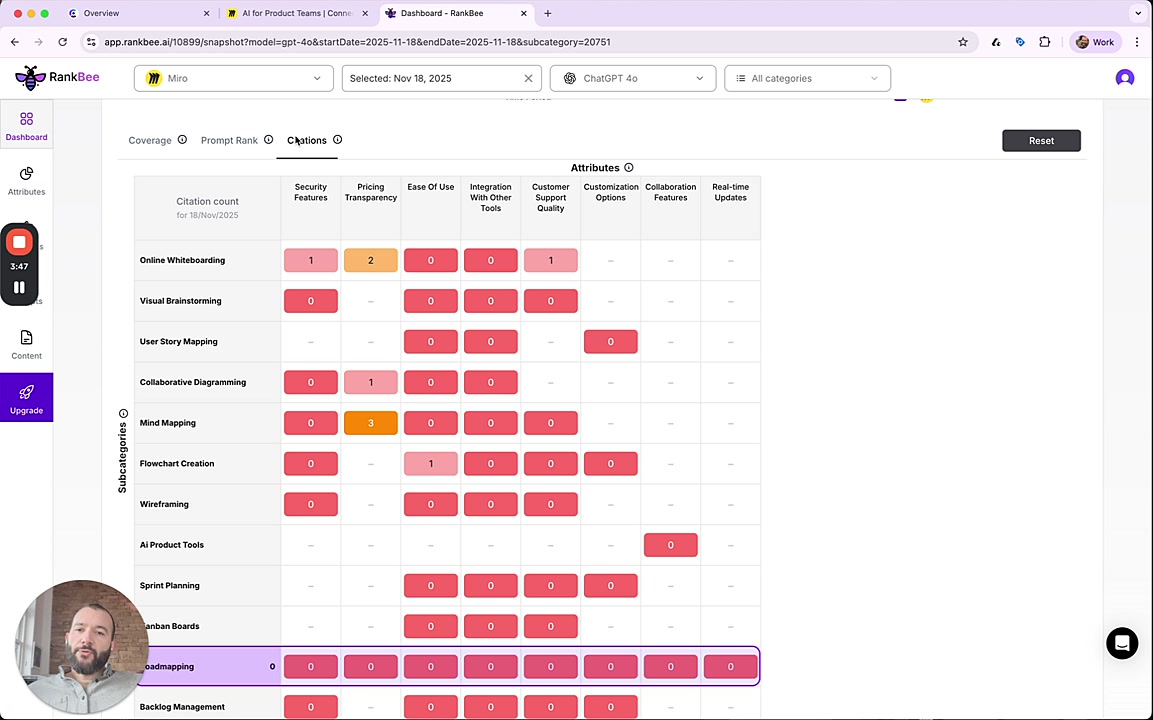This screenshot has height=720, width=1153.
Task: Bookmark this page with the star icon
Action: [963, 42]
